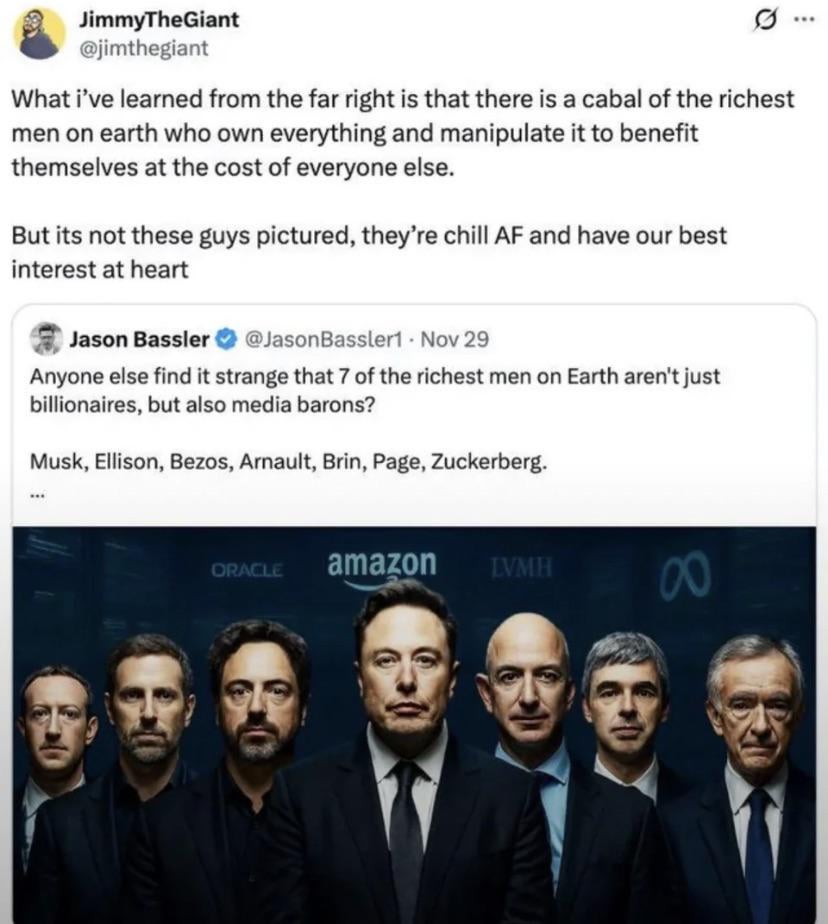This screenshot has height=924, width=828.
Task: Click the "What i've learned" tweet paragraph
Action: tap(400, 132)
